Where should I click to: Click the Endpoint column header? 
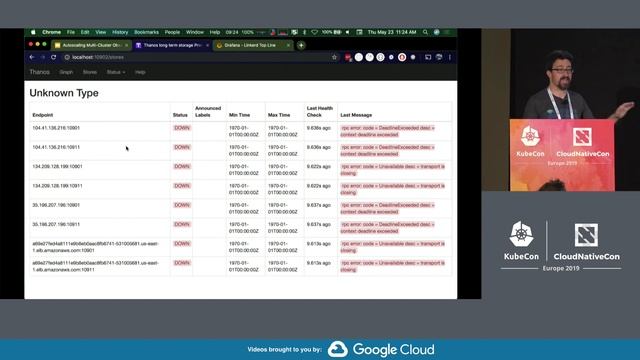coord(43,115)
